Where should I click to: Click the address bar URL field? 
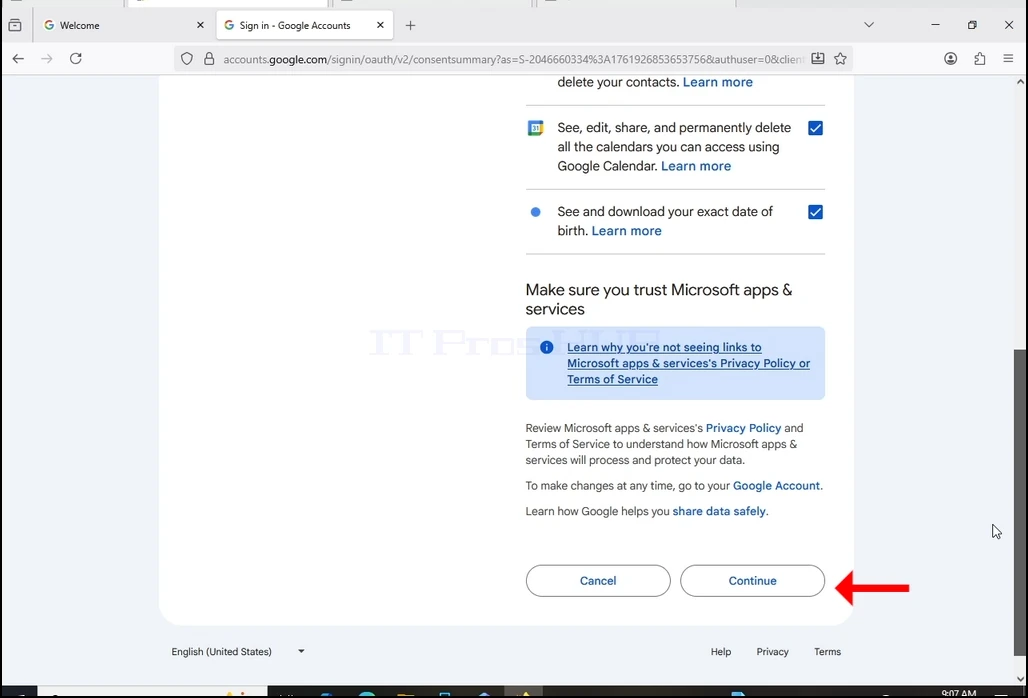pos(513,59)
